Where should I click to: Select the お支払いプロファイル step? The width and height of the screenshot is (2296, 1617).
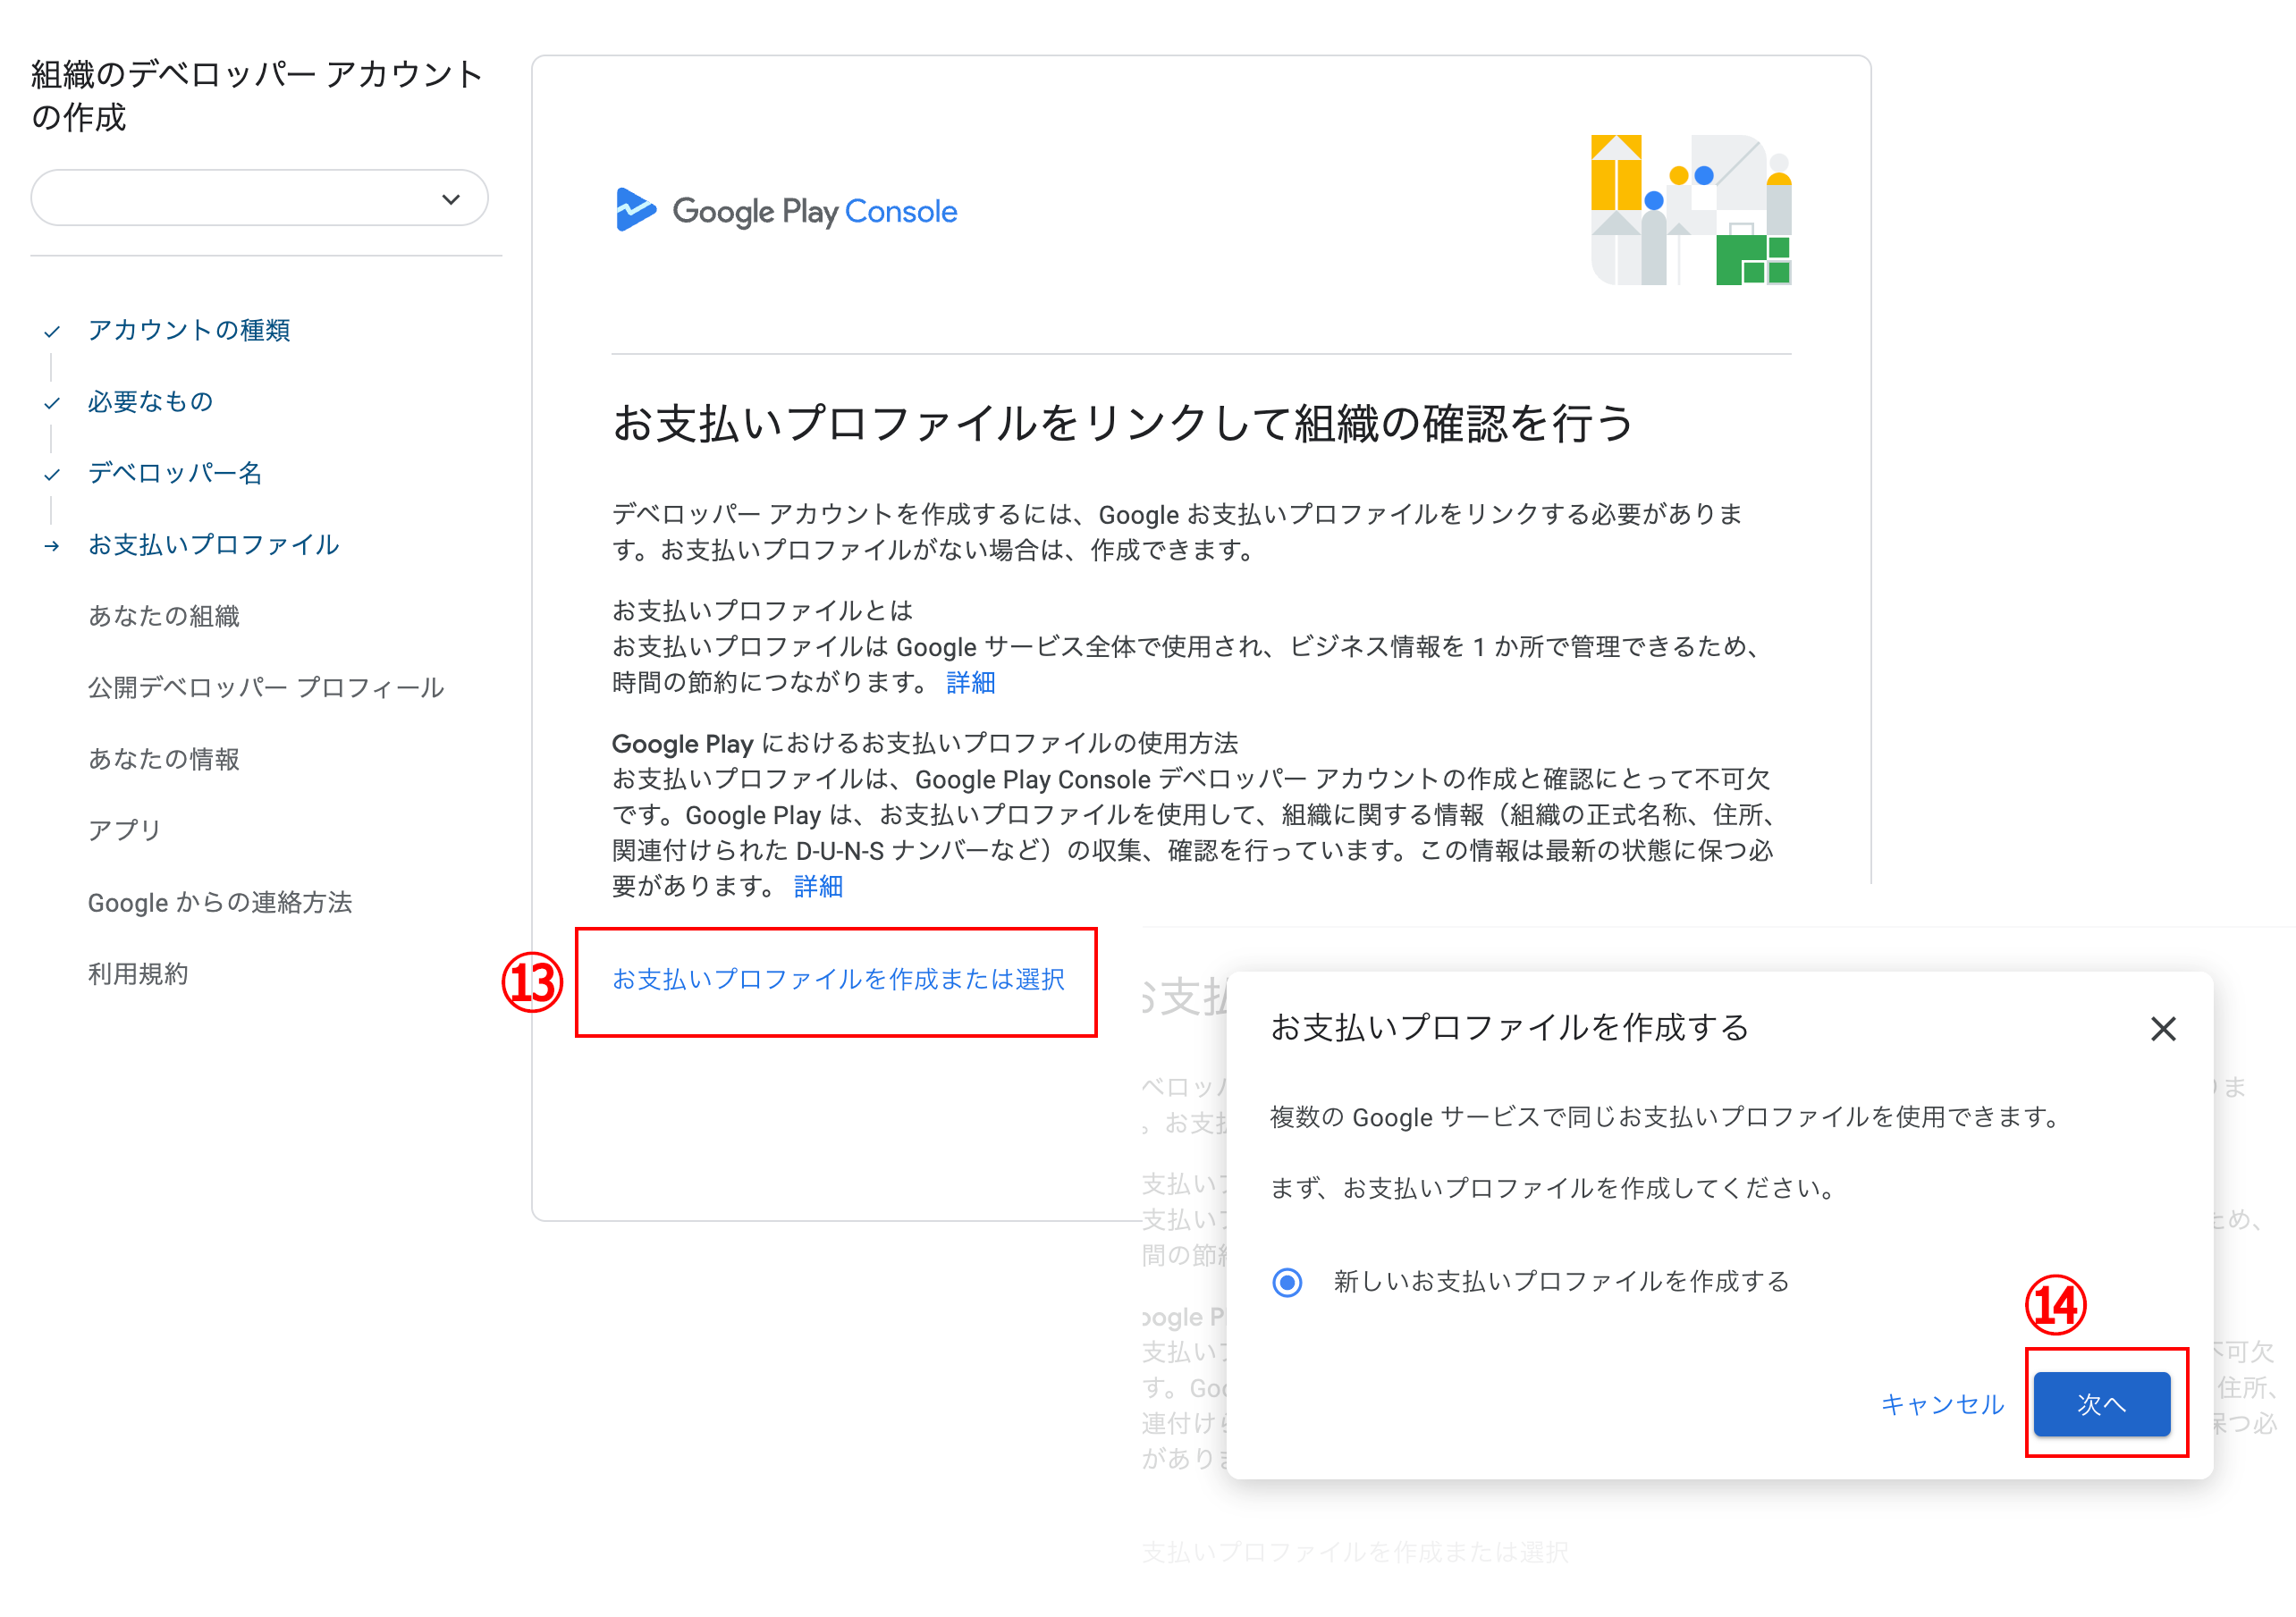point(214,545)
